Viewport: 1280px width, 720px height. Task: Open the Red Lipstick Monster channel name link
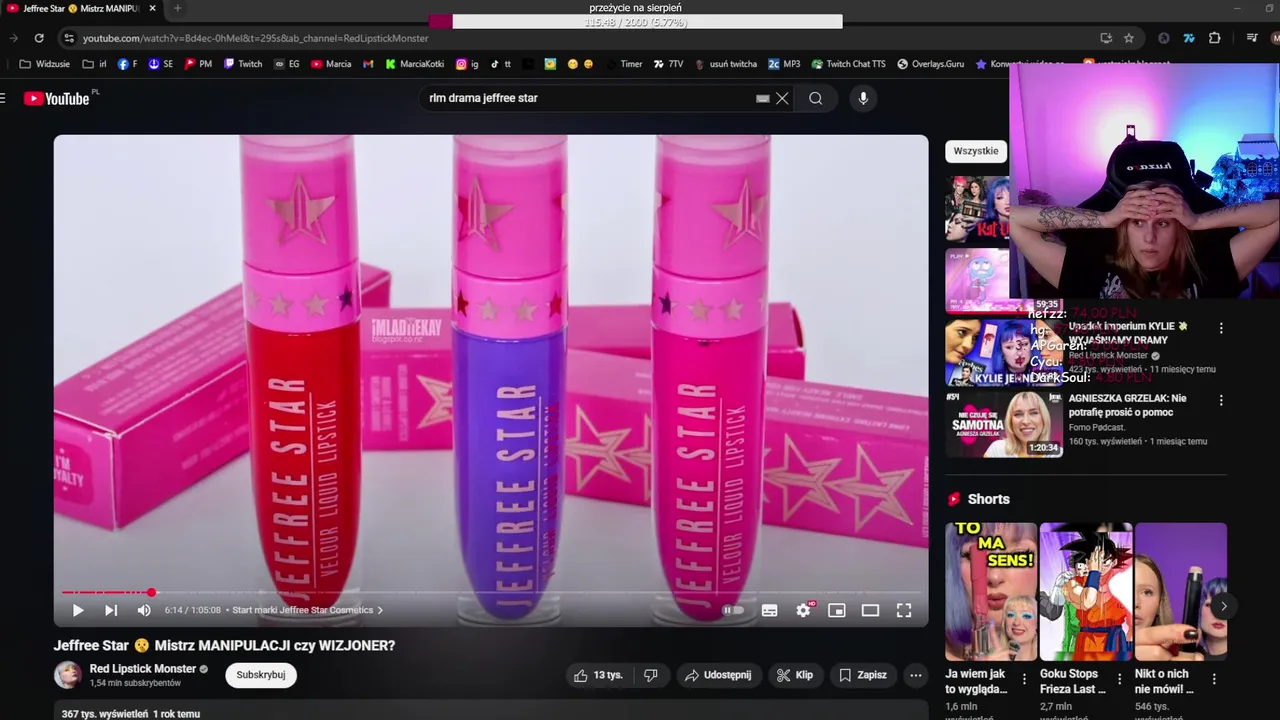point(143,669)
